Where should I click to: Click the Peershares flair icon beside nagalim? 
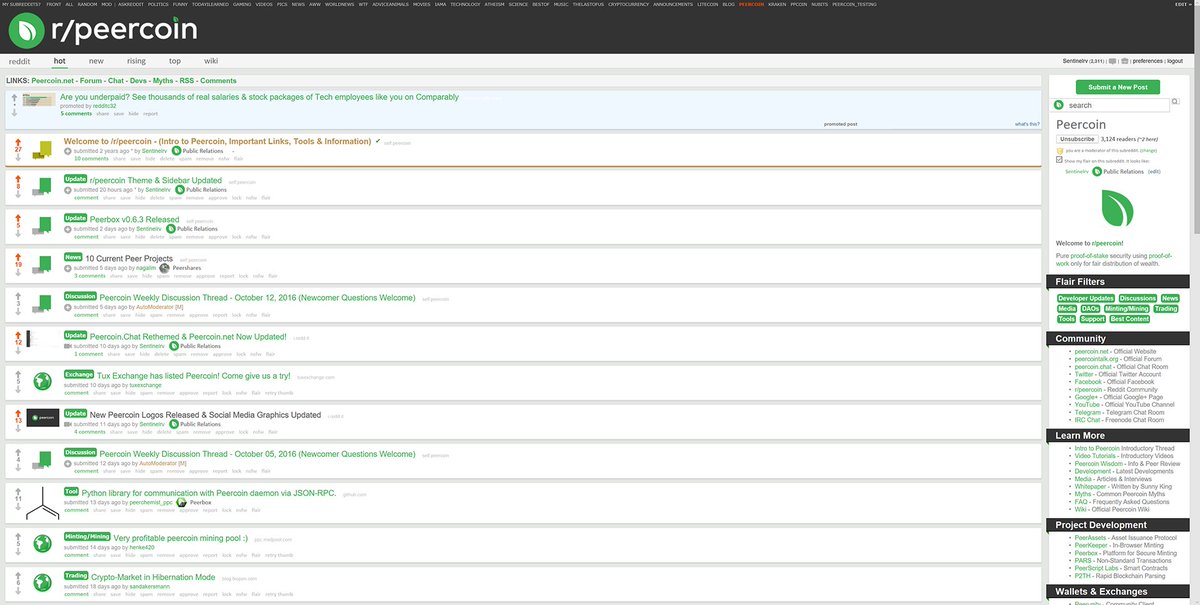click(x=165, y=268)
